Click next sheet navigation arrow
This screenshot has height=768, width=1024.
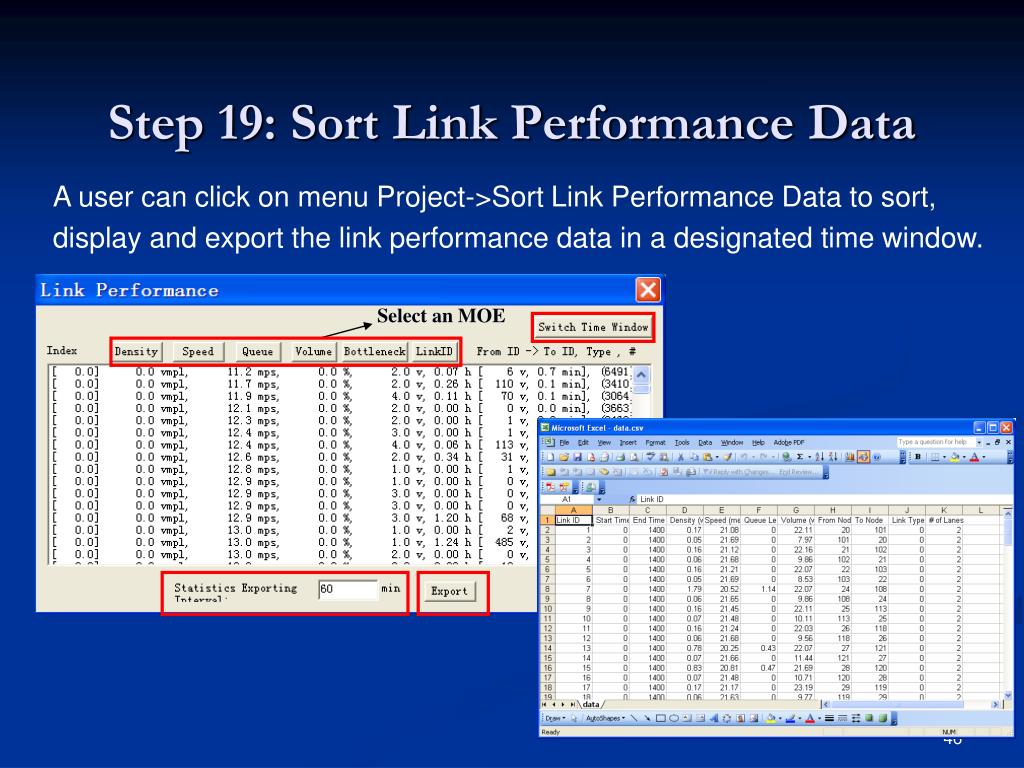pyautogui.click(x=563, y=705)
